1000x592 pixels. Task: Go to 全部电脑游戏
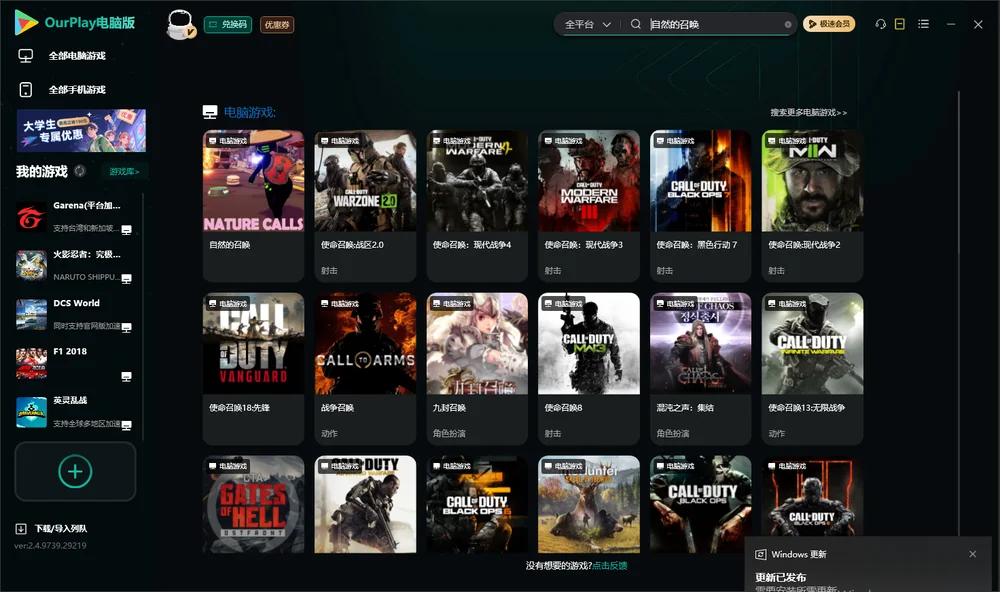(x=62, y=56)
